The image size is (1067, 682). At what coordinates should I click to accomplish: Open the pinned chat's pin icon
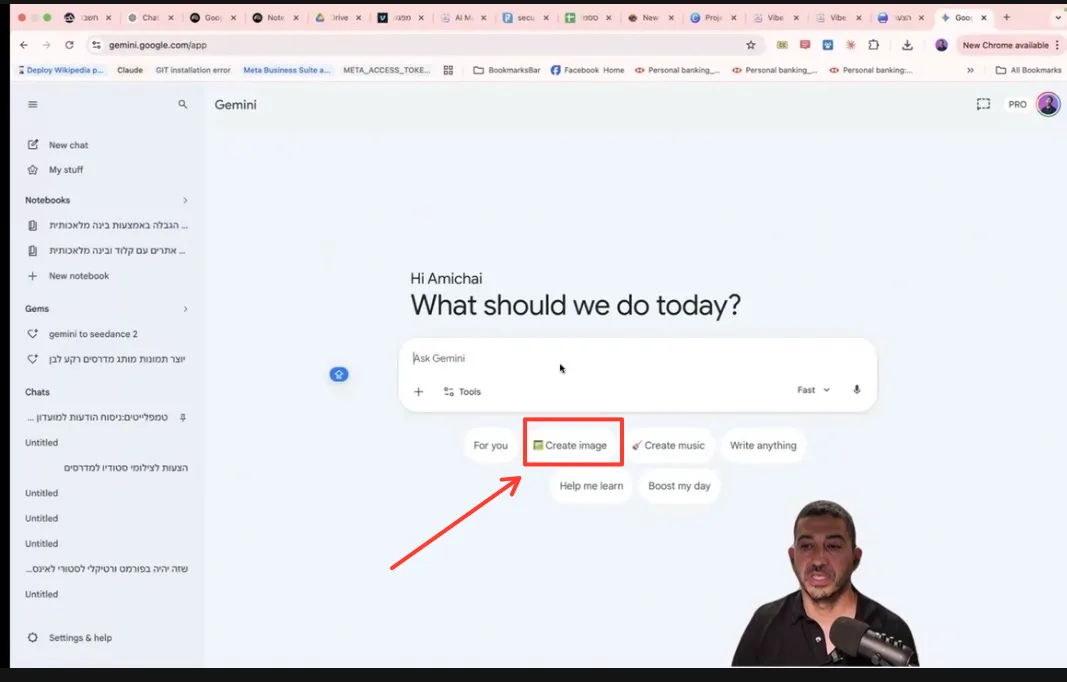point(182,417)
